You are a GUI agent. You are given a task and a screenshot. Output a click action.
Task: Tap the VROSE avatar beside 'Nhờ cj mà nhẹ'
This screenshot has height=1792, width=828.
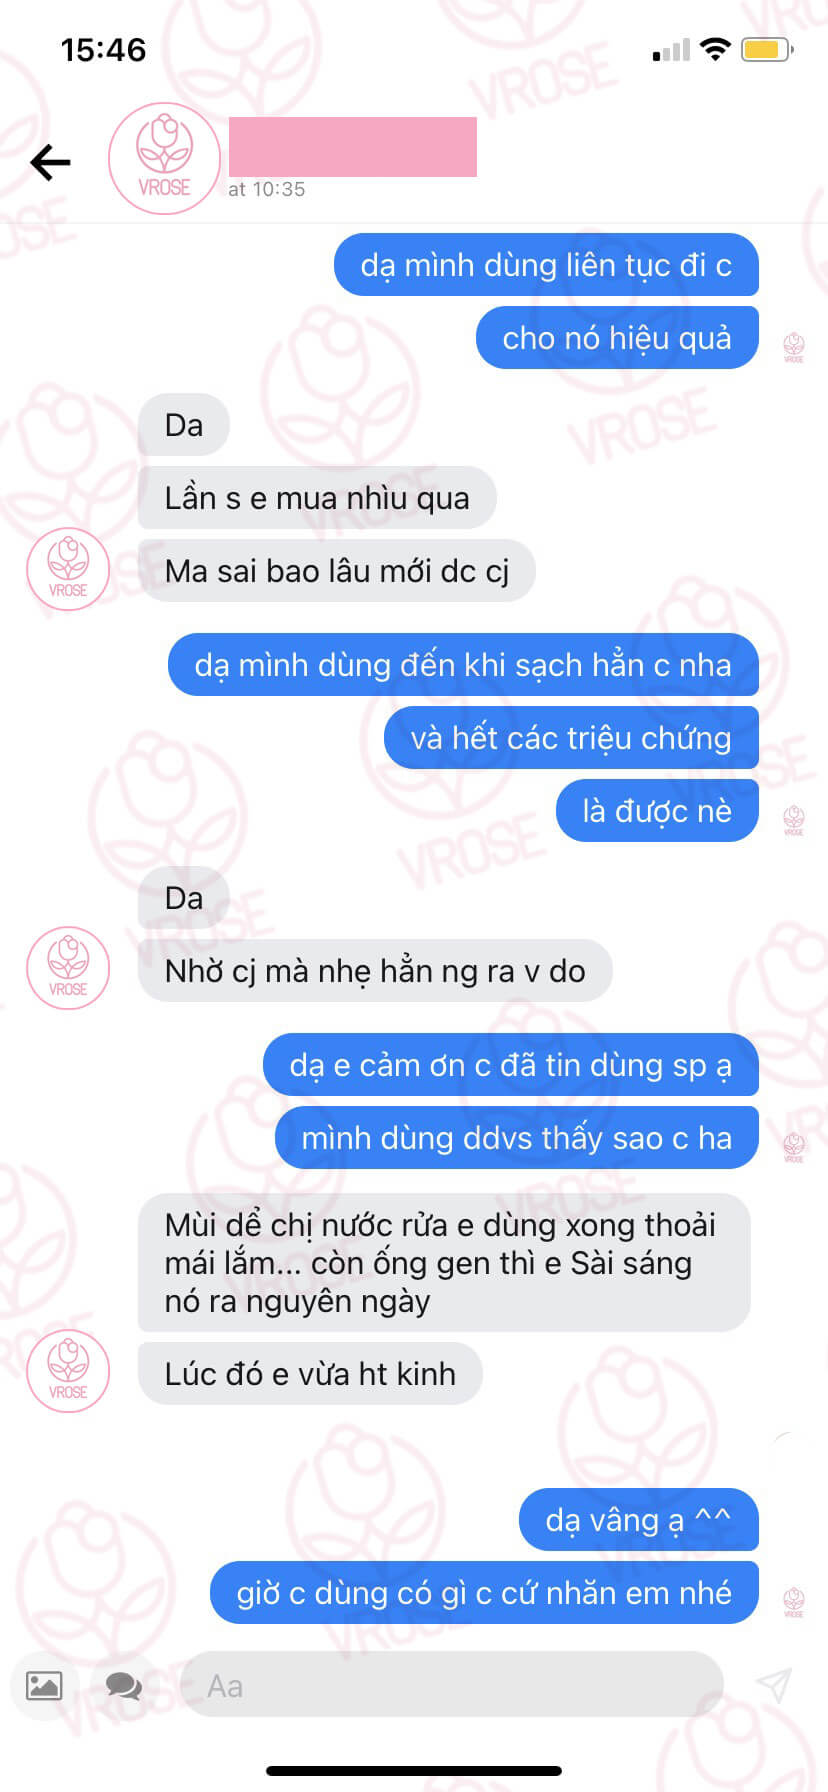[68, 968]
